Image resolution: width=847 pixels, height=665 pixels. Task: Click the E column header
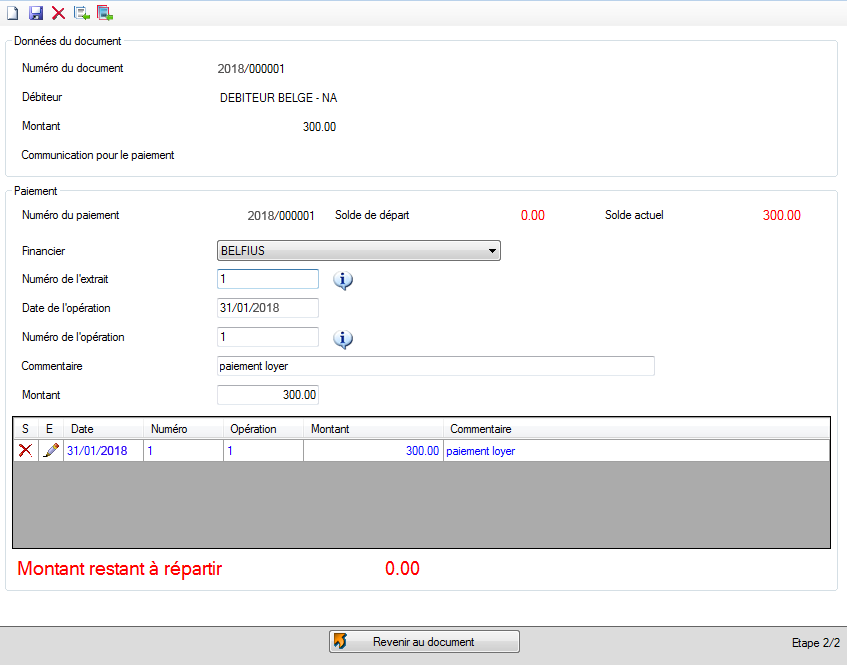tap(51, 429)
